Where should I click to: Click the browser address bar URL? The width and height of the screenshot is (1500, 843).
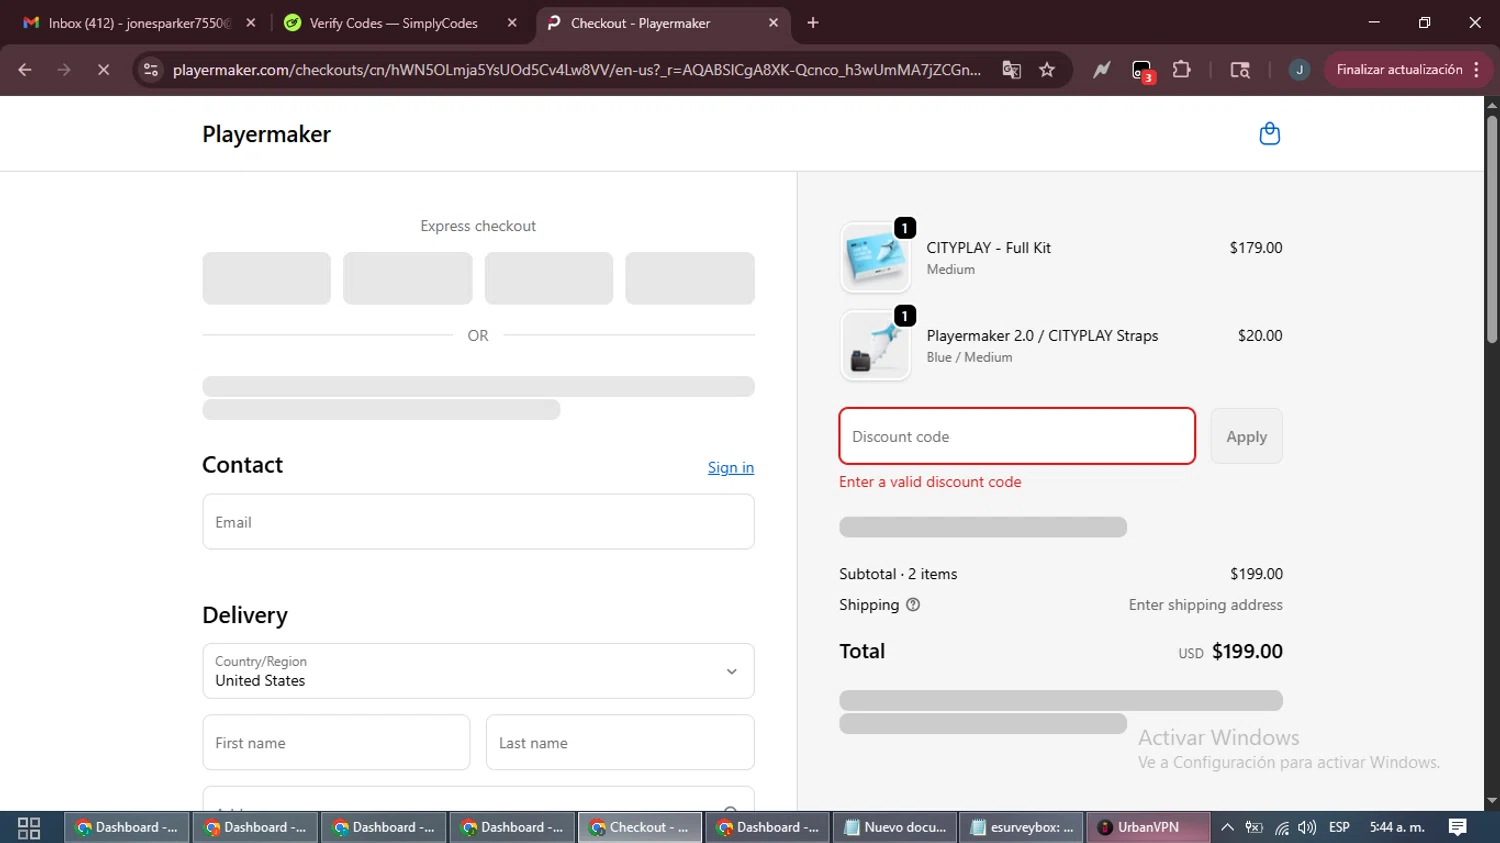(x=576, y=70)
